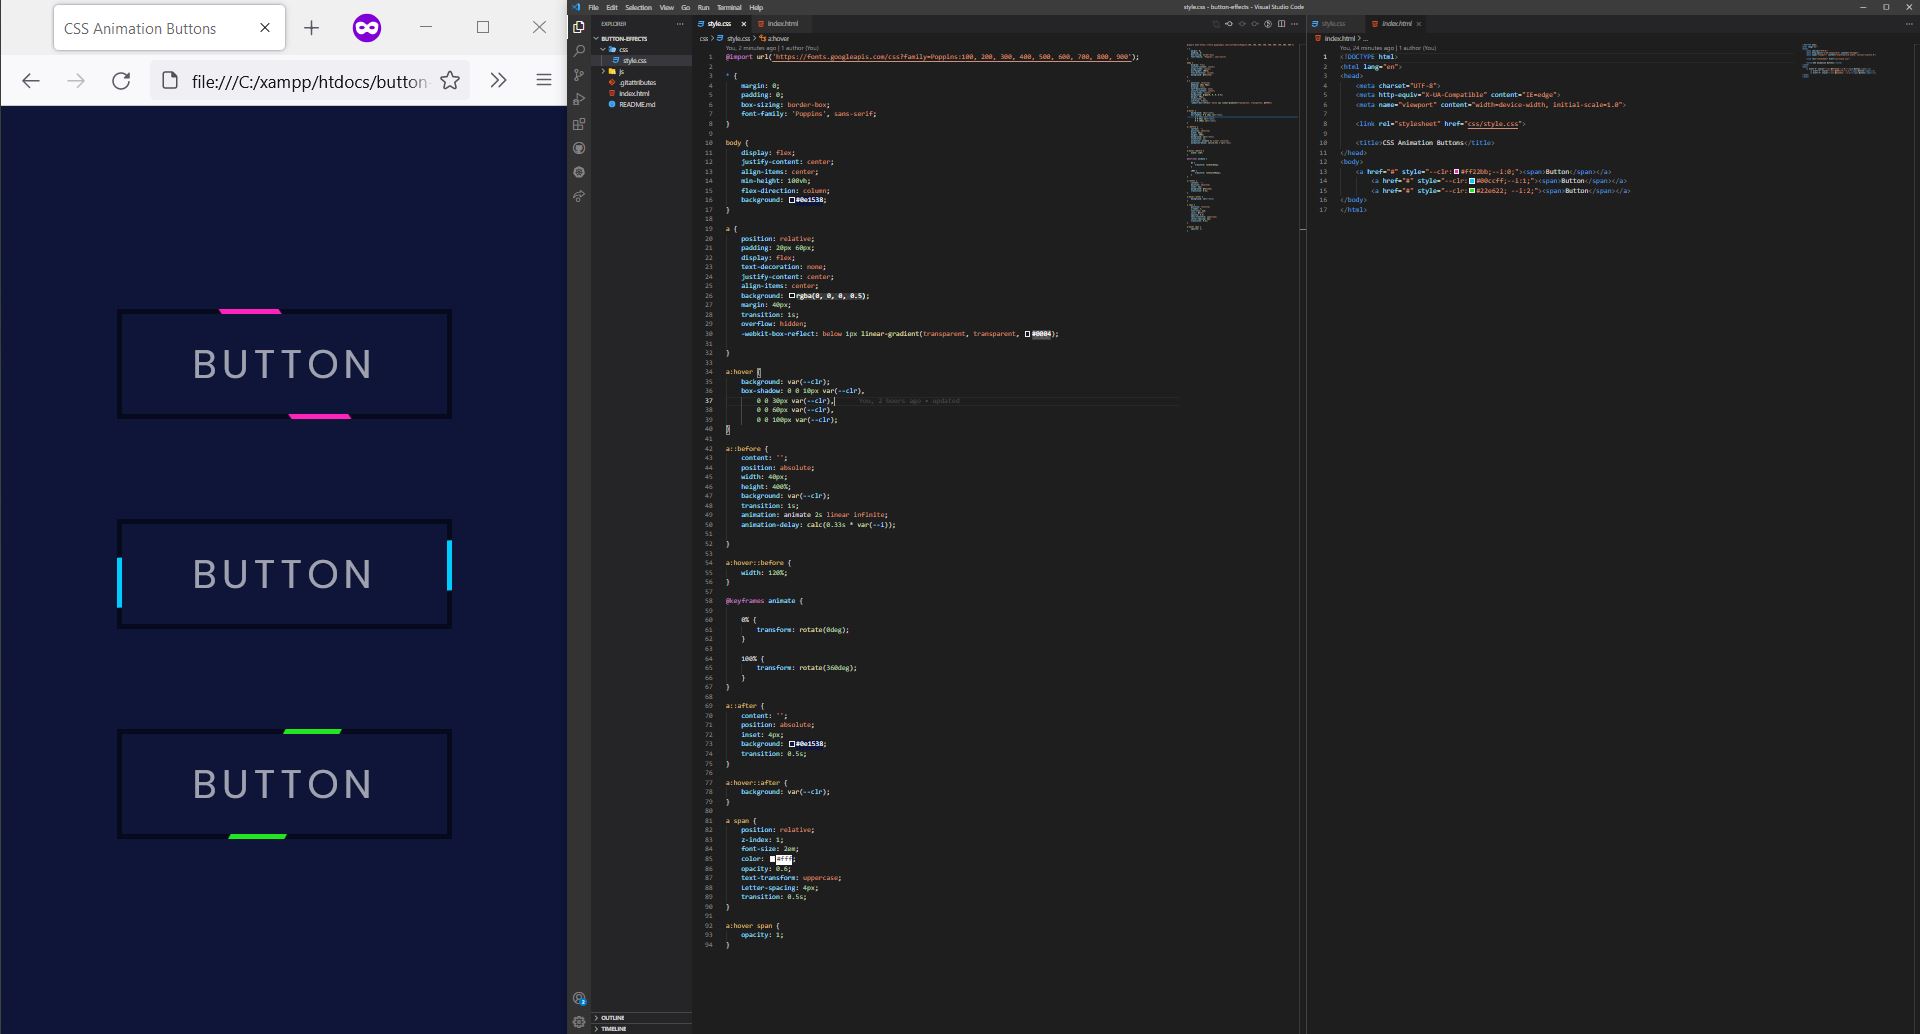1920x1034 pixels.
Task: Go back in the browser
Action: point(31,81)
